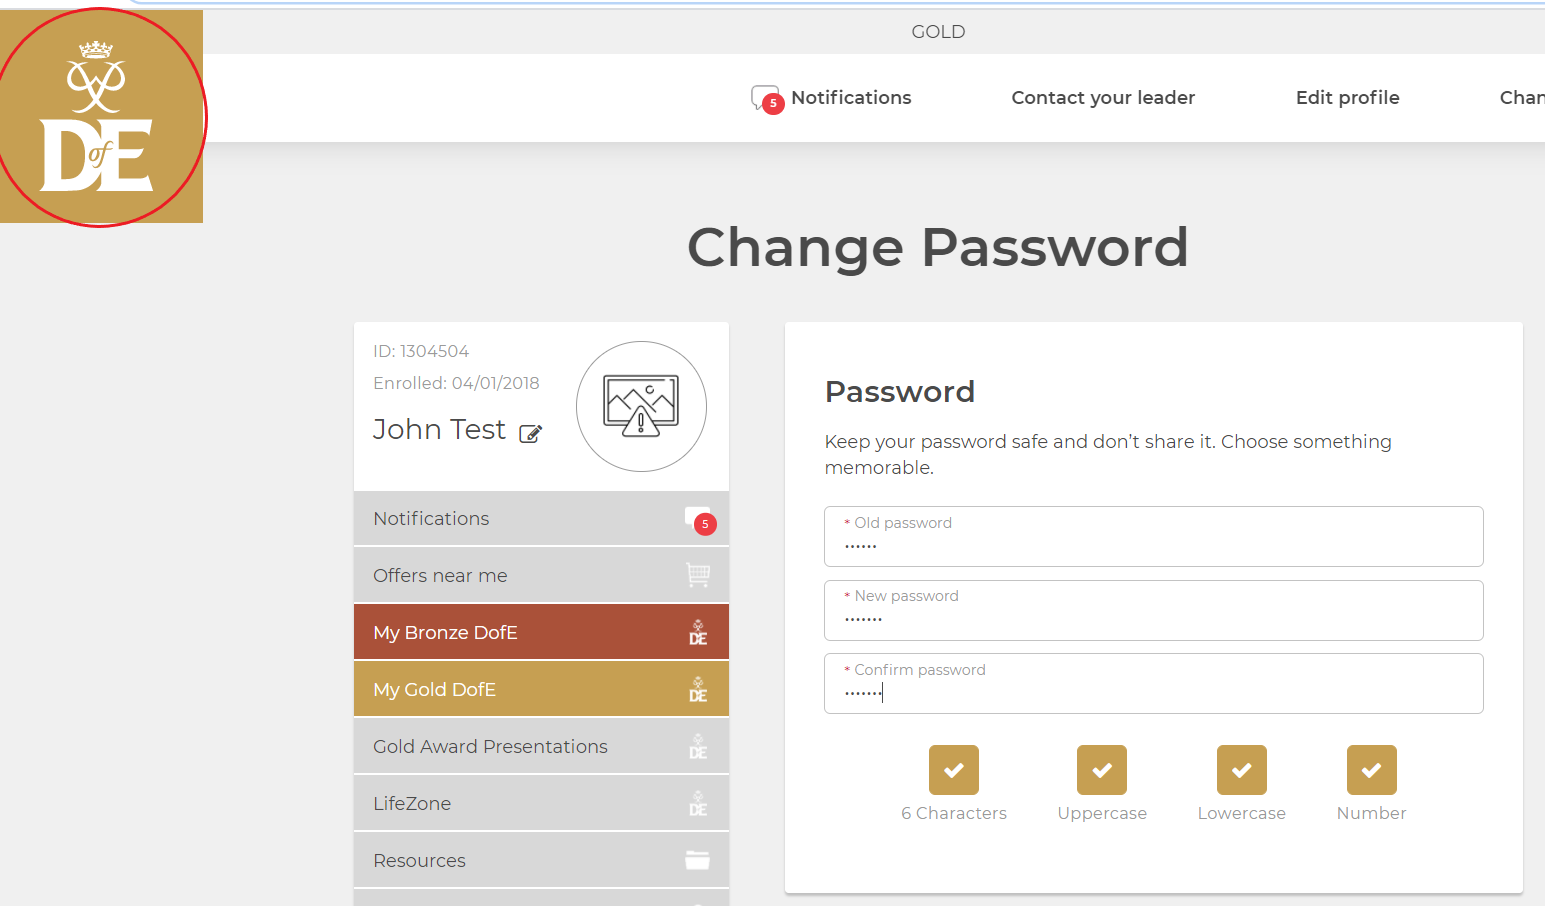The image size is (1545, 906).
Task: Open Notifications in the sidebar menu
Action: (541, 518)
